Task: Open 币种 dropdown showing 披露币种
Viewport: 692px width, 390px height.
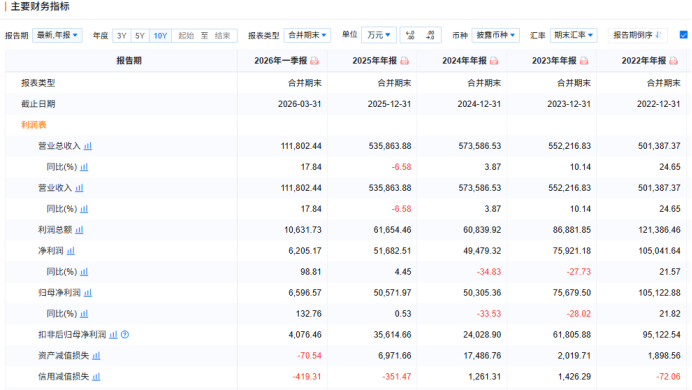Action: tap(496, 35)
